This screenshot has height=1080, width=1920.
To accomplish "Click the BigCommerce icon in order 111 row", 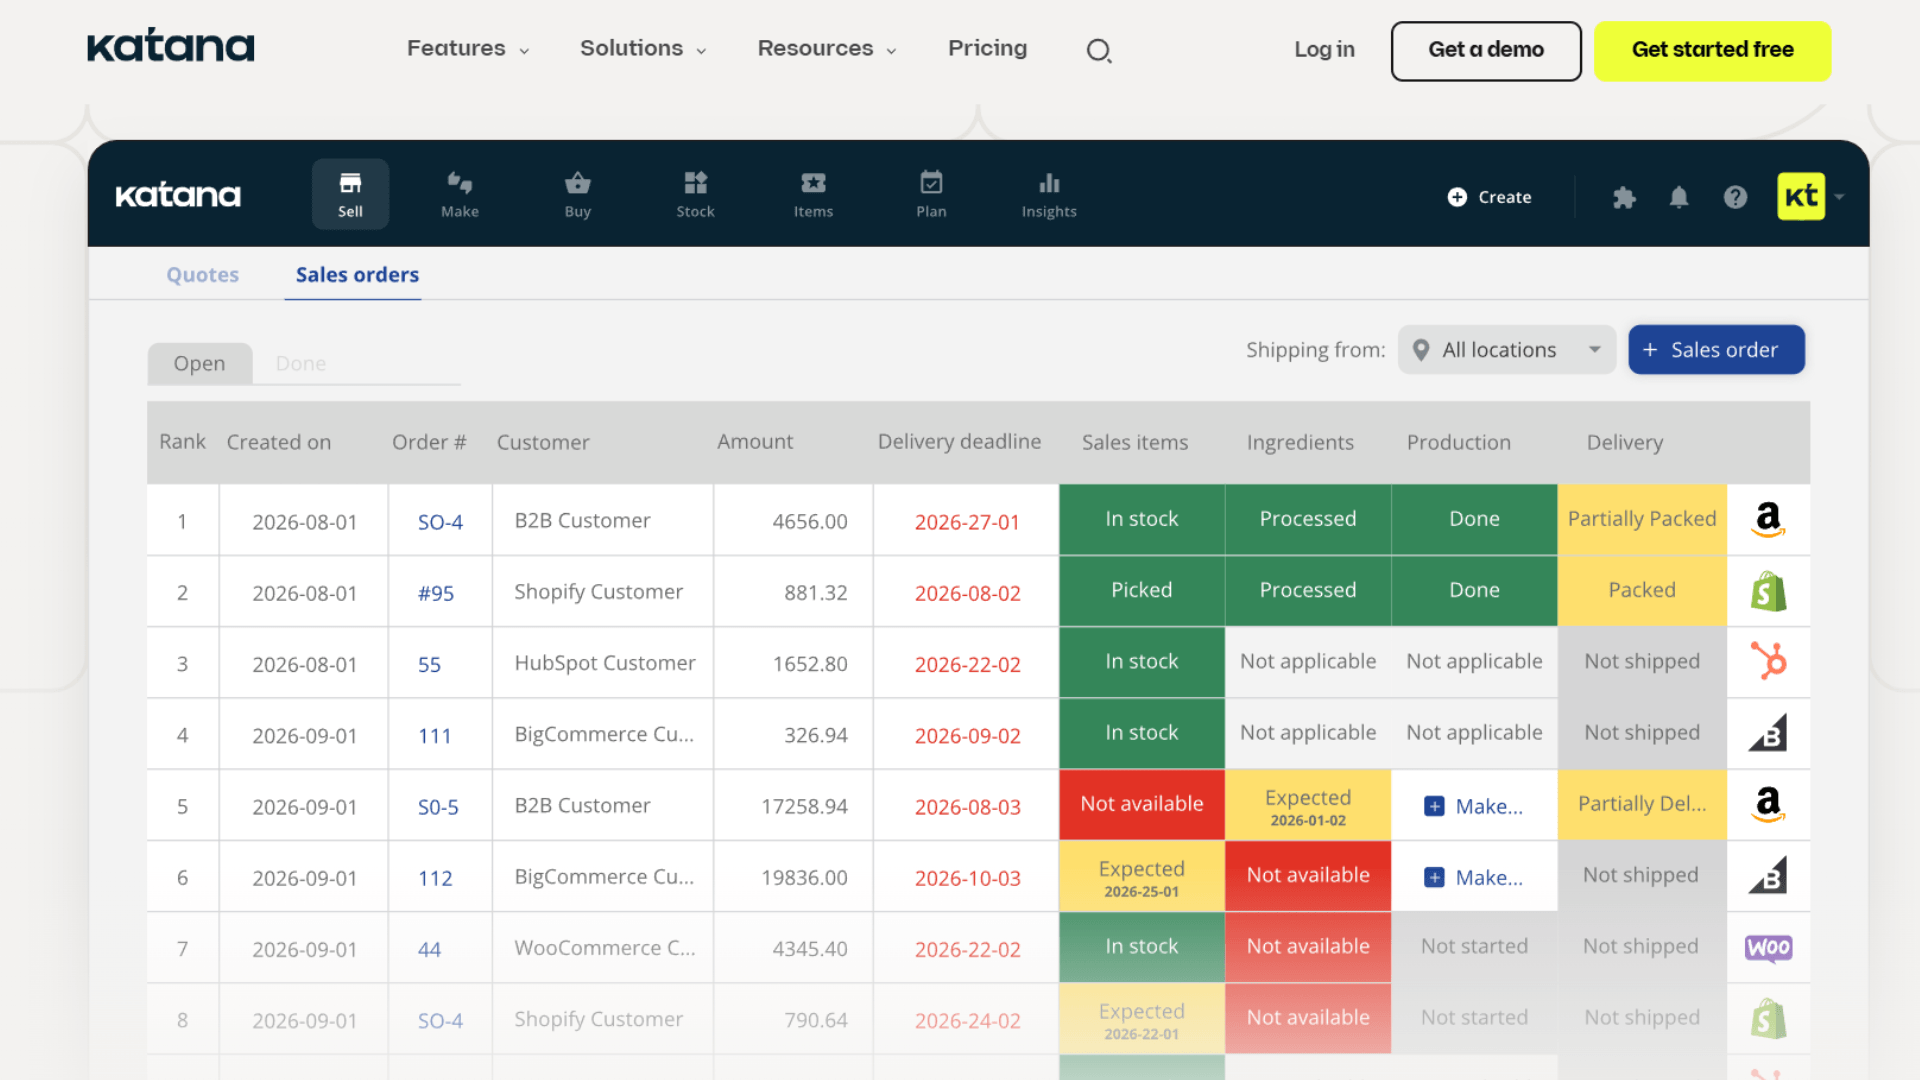I will (1768, 733).
